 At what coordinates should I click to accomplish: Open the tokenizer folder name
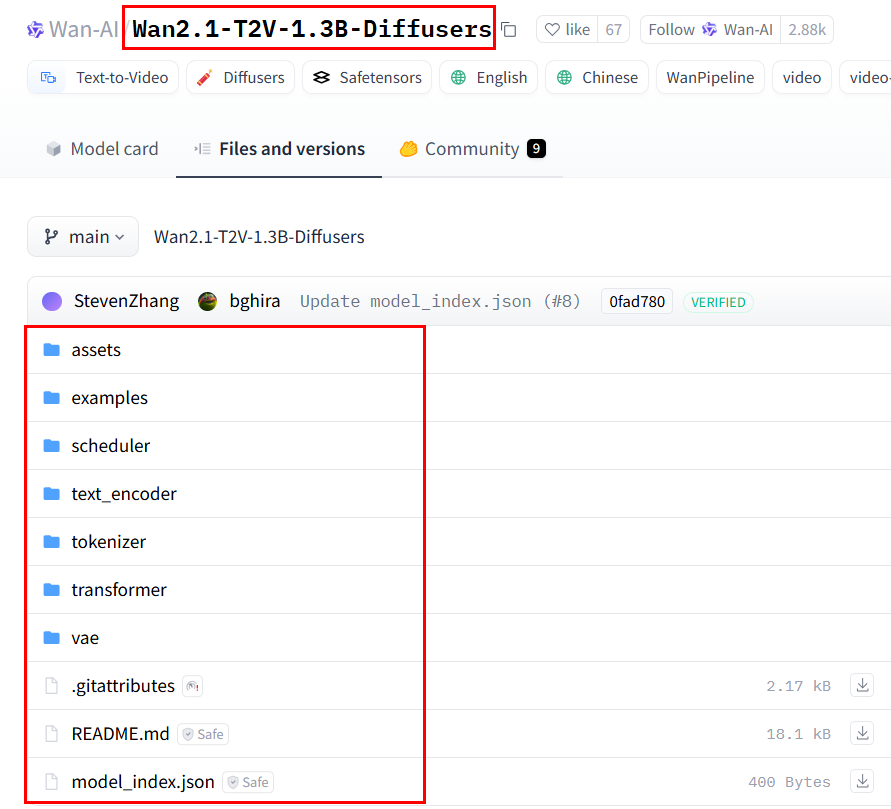(109, 542)
